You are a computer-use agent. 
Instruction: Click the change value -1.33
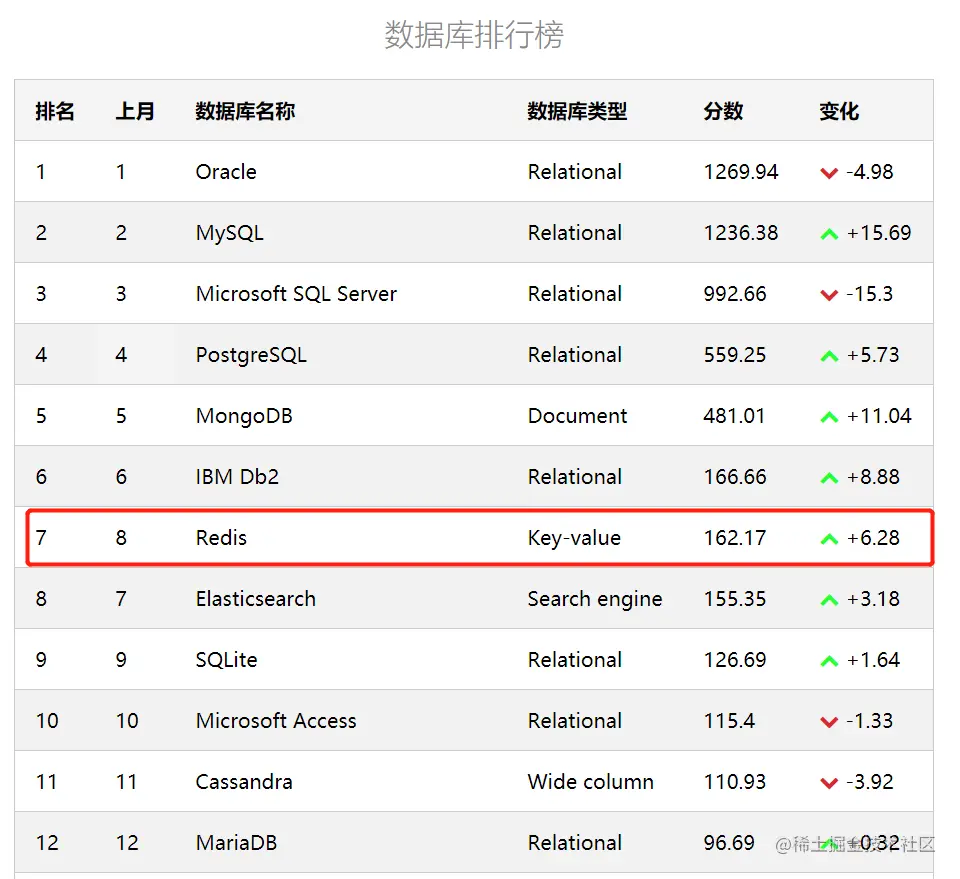869,721
